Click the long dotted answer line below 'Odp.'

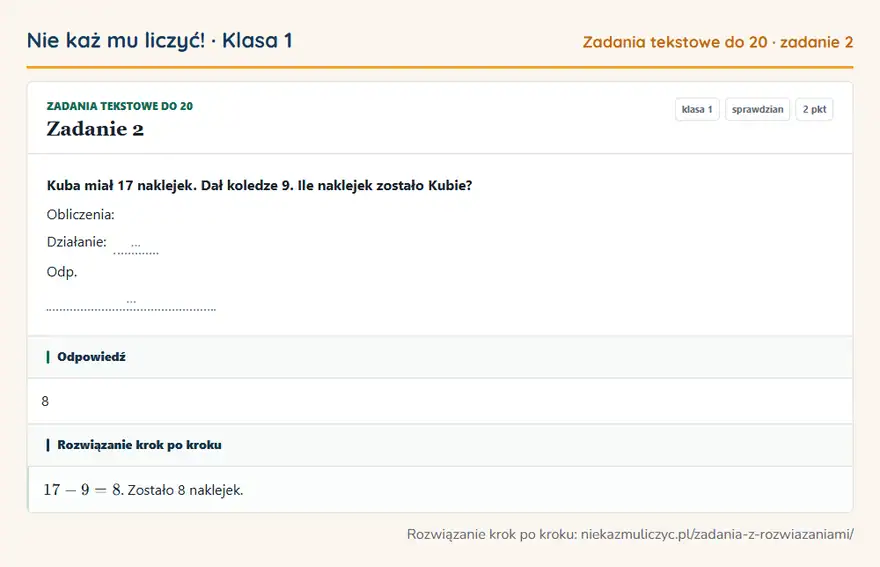pos(131,305)
